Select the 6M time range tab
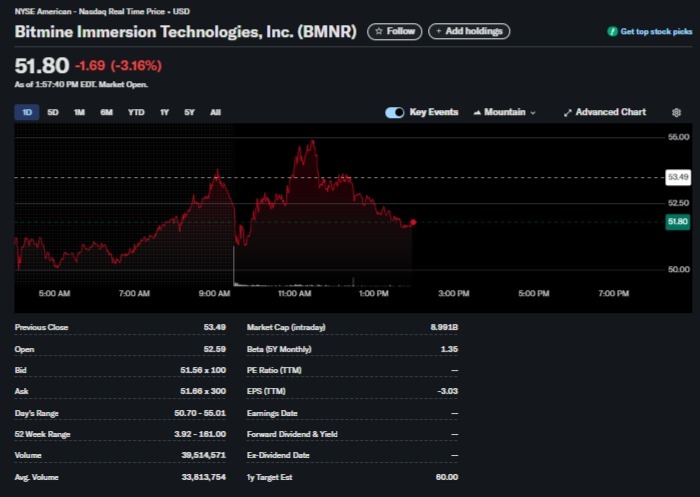 (x=106, y=112)
